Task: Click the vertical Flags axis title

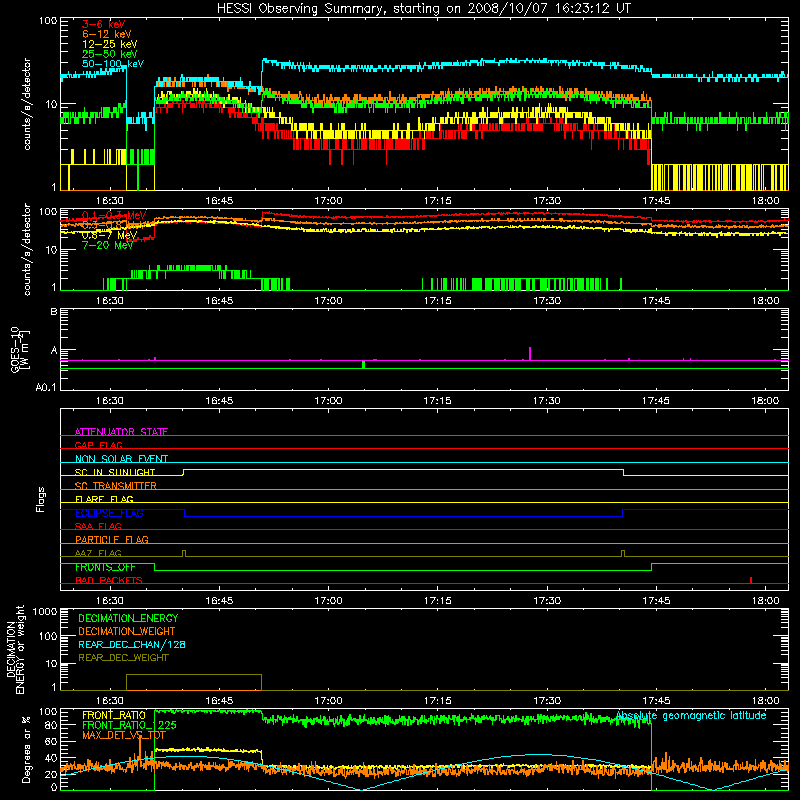Action: pyautogui.click(x=41, y=499)
